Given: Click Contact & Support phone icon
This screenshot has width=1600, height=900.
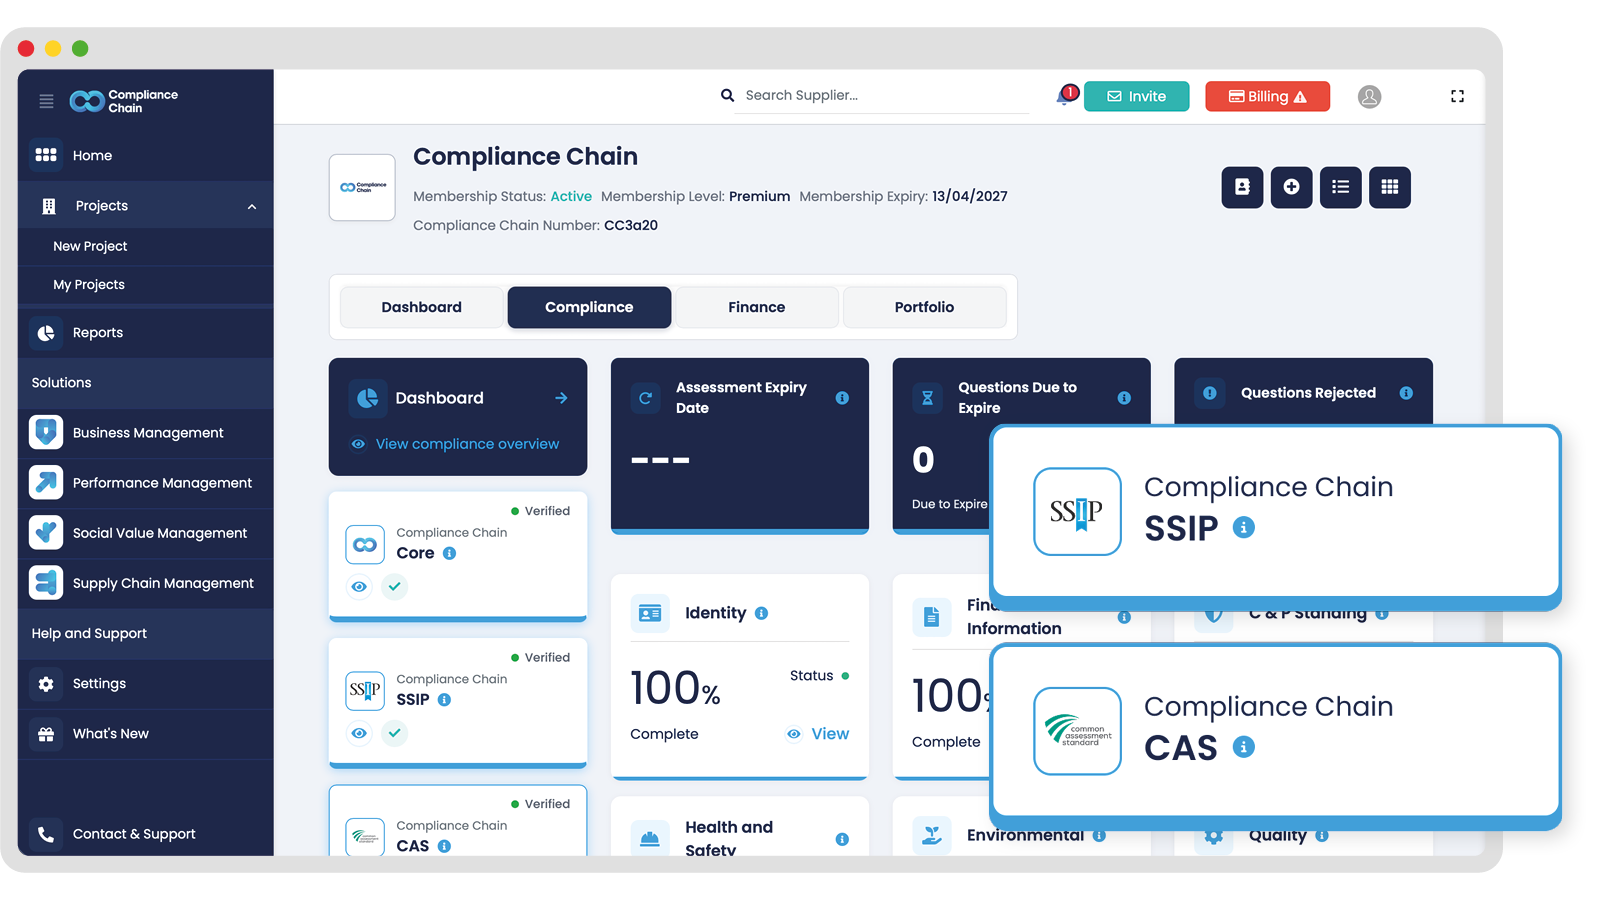Looking at the screenshot, I should click(x=46, y=834).
